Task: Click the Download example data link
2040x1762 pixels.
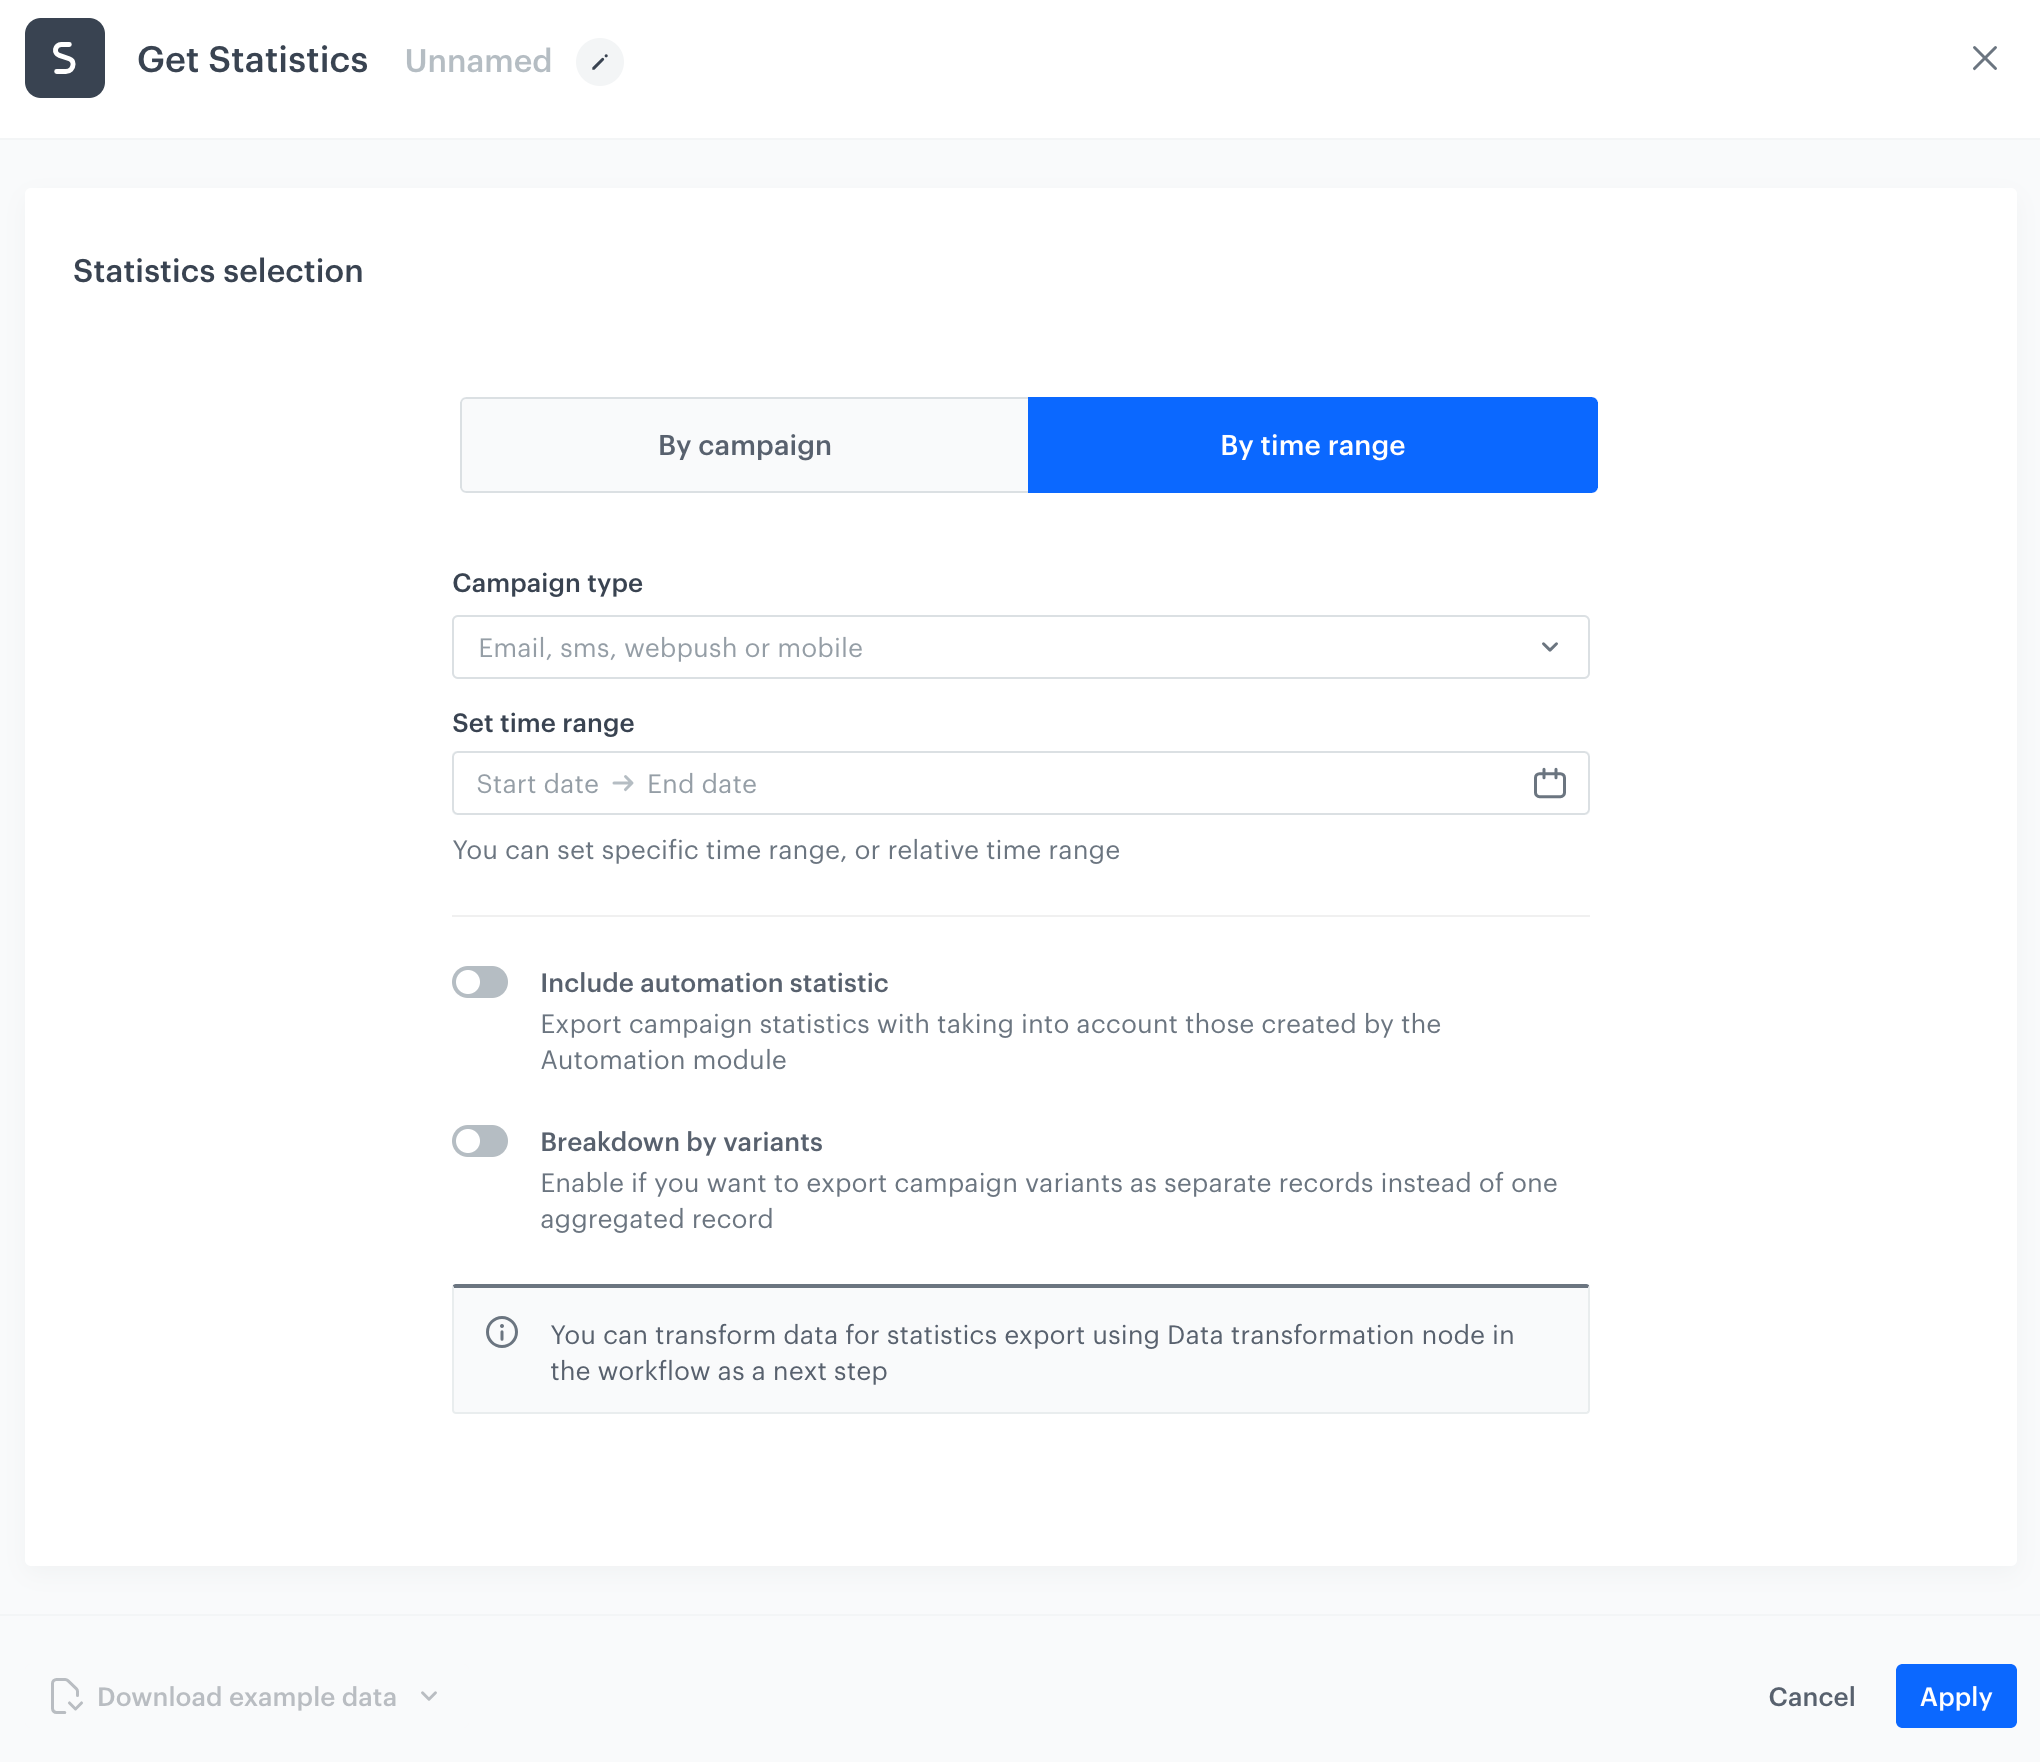Action: tap(245, 1696)
